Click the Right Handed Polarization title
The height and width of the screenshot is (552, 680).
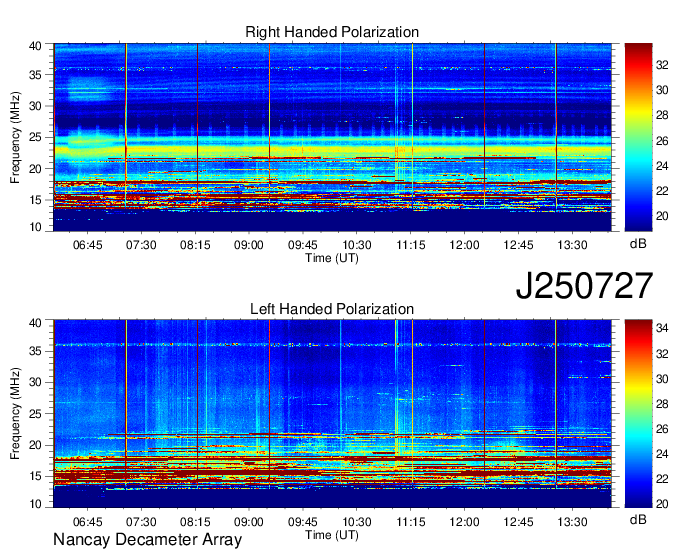(332, 32)
